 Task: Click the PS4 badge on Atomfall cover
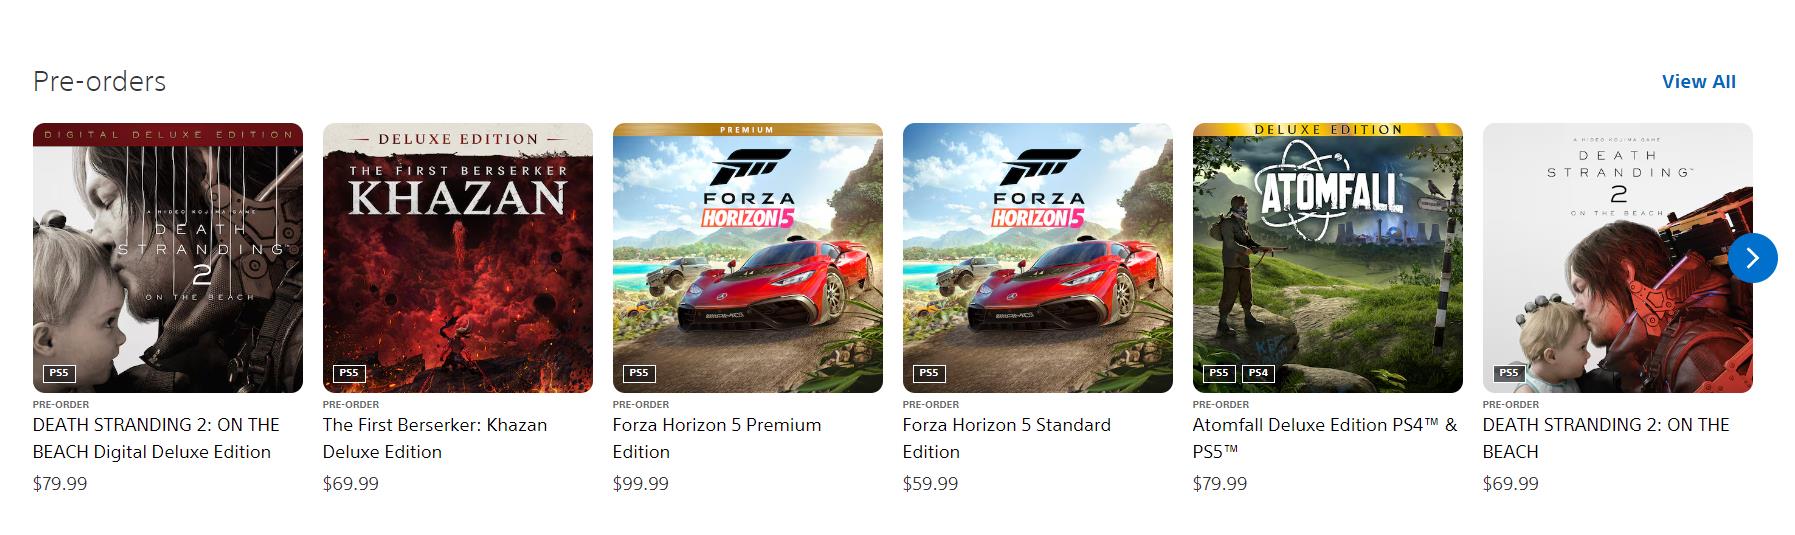[1258, 373]
